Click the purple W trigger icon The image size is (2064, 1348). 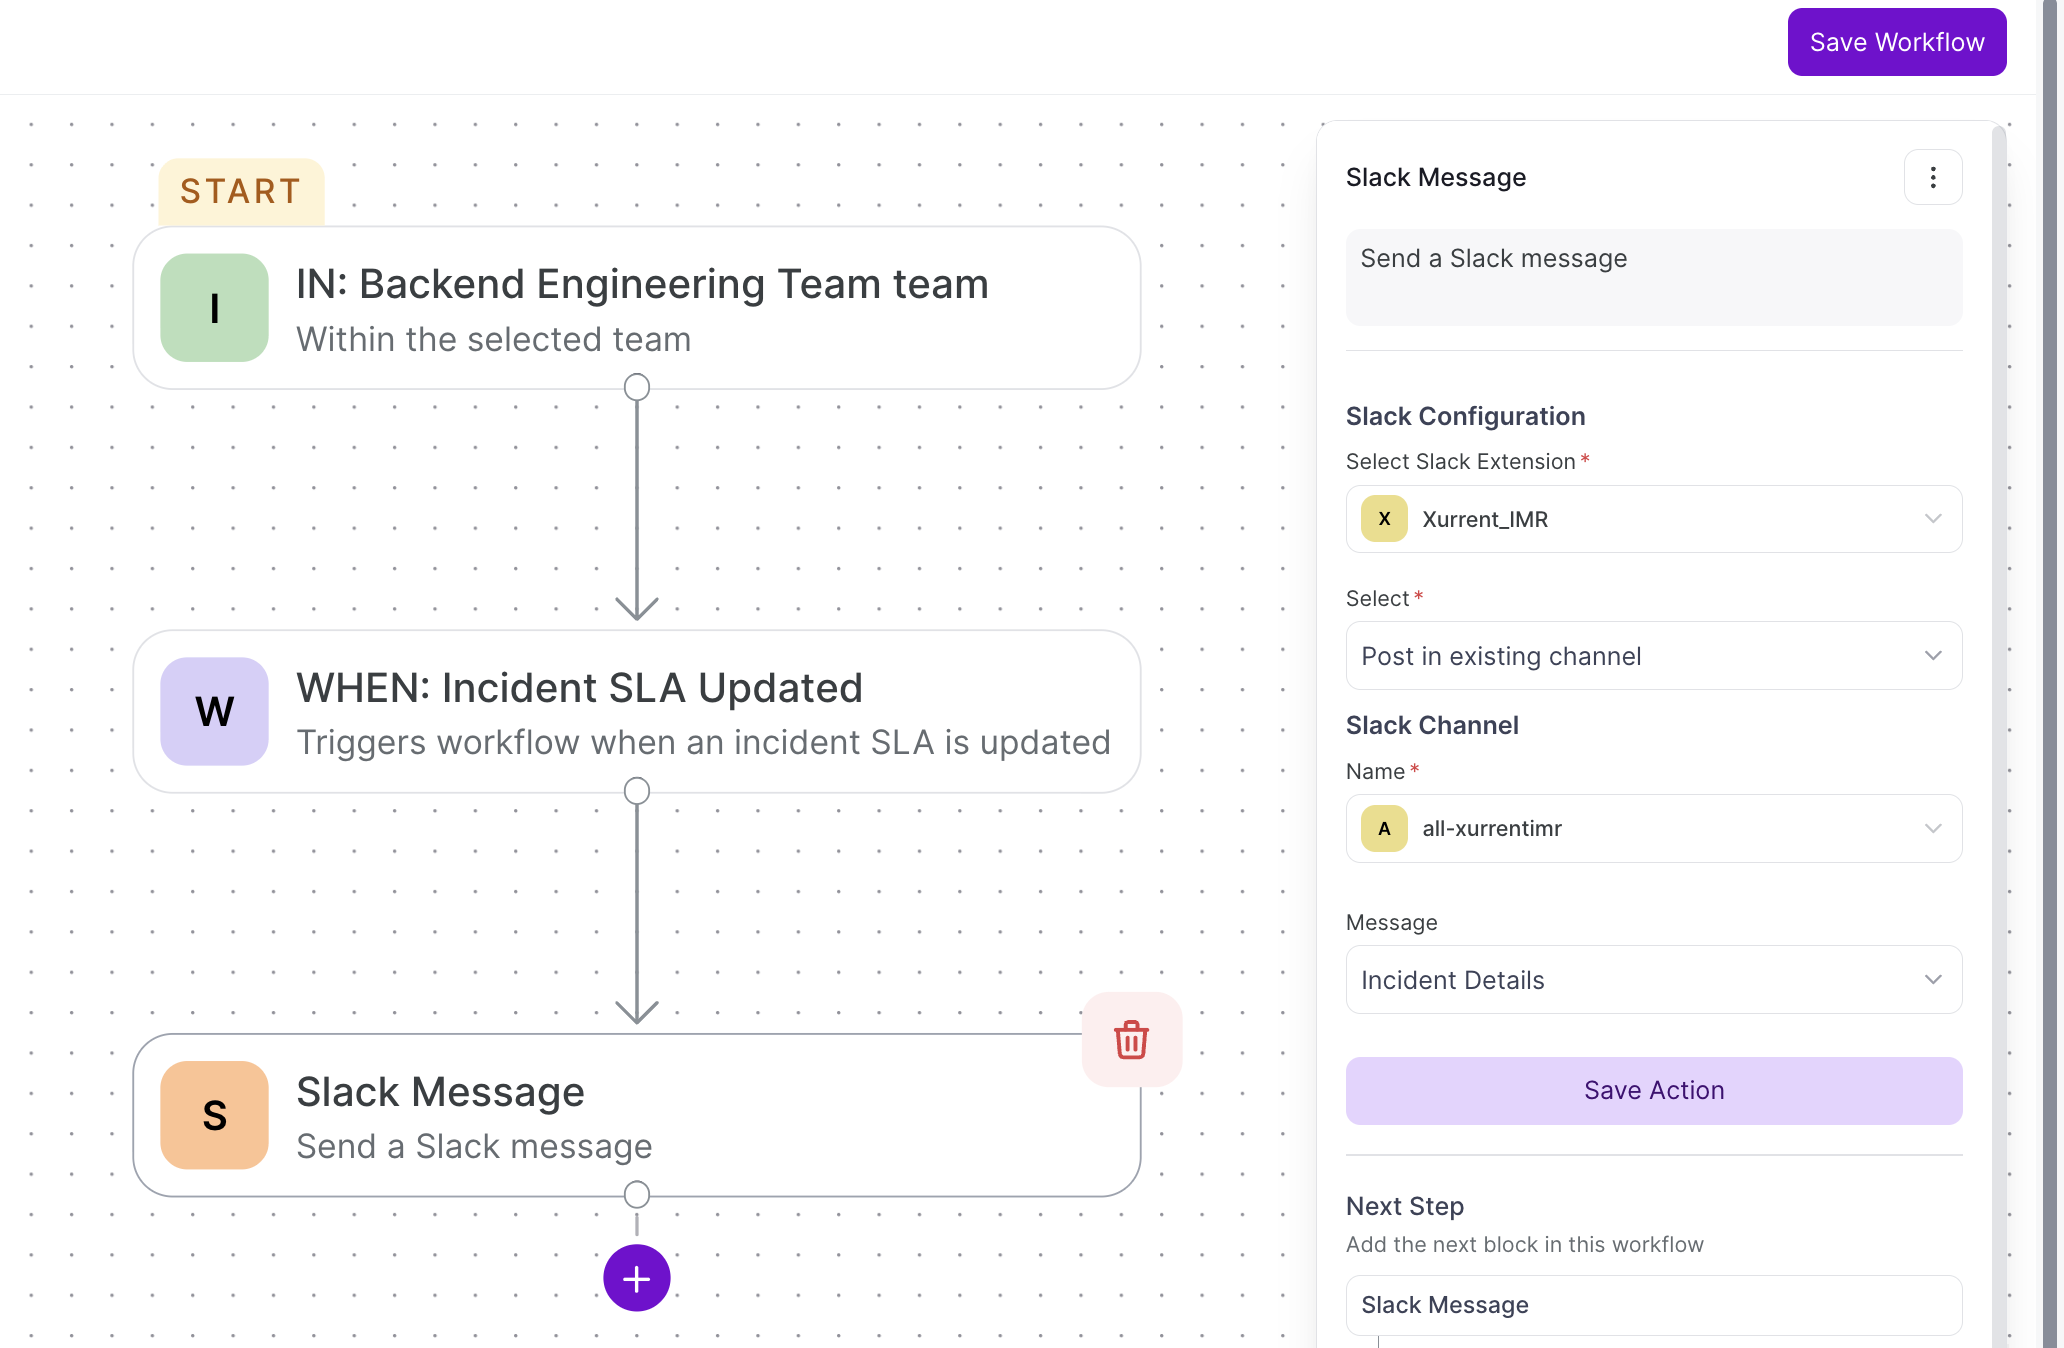pyautogui.click(x=214, y=711)
